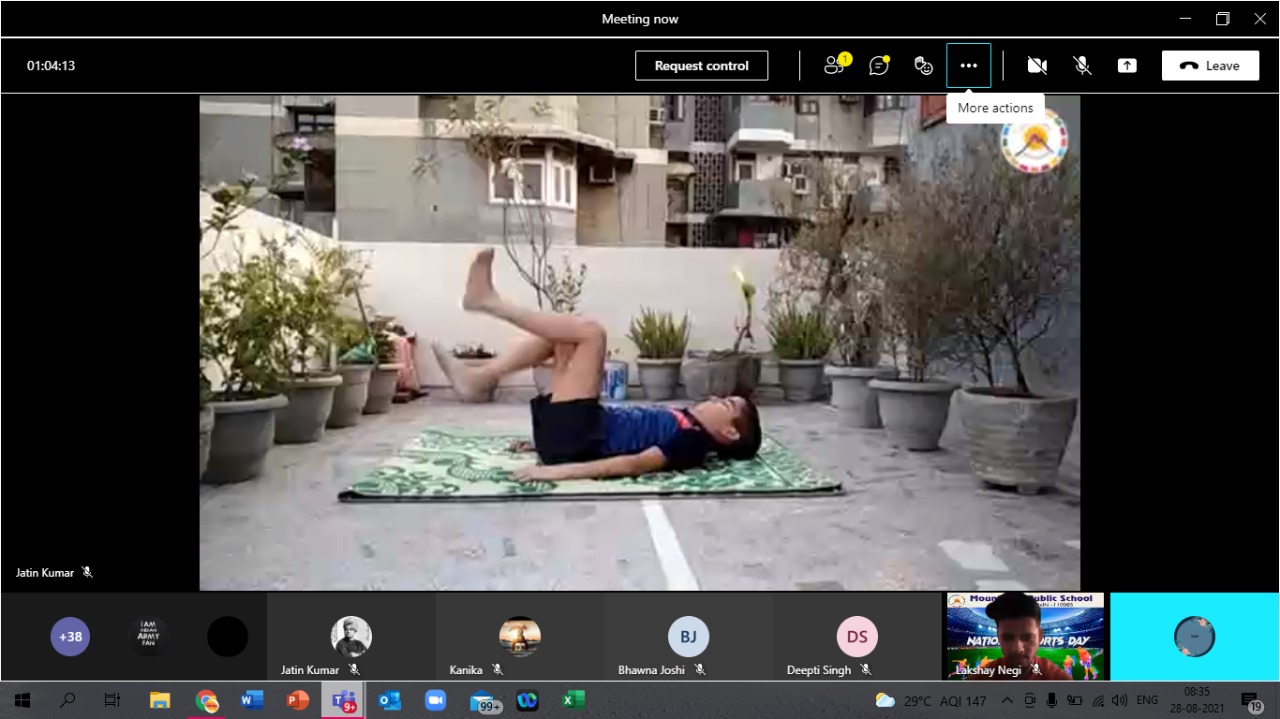Viewport: 1280px width, 719px height.
Task: Select Bhawna Joshi's participant tile
Action: pos(688,637)
